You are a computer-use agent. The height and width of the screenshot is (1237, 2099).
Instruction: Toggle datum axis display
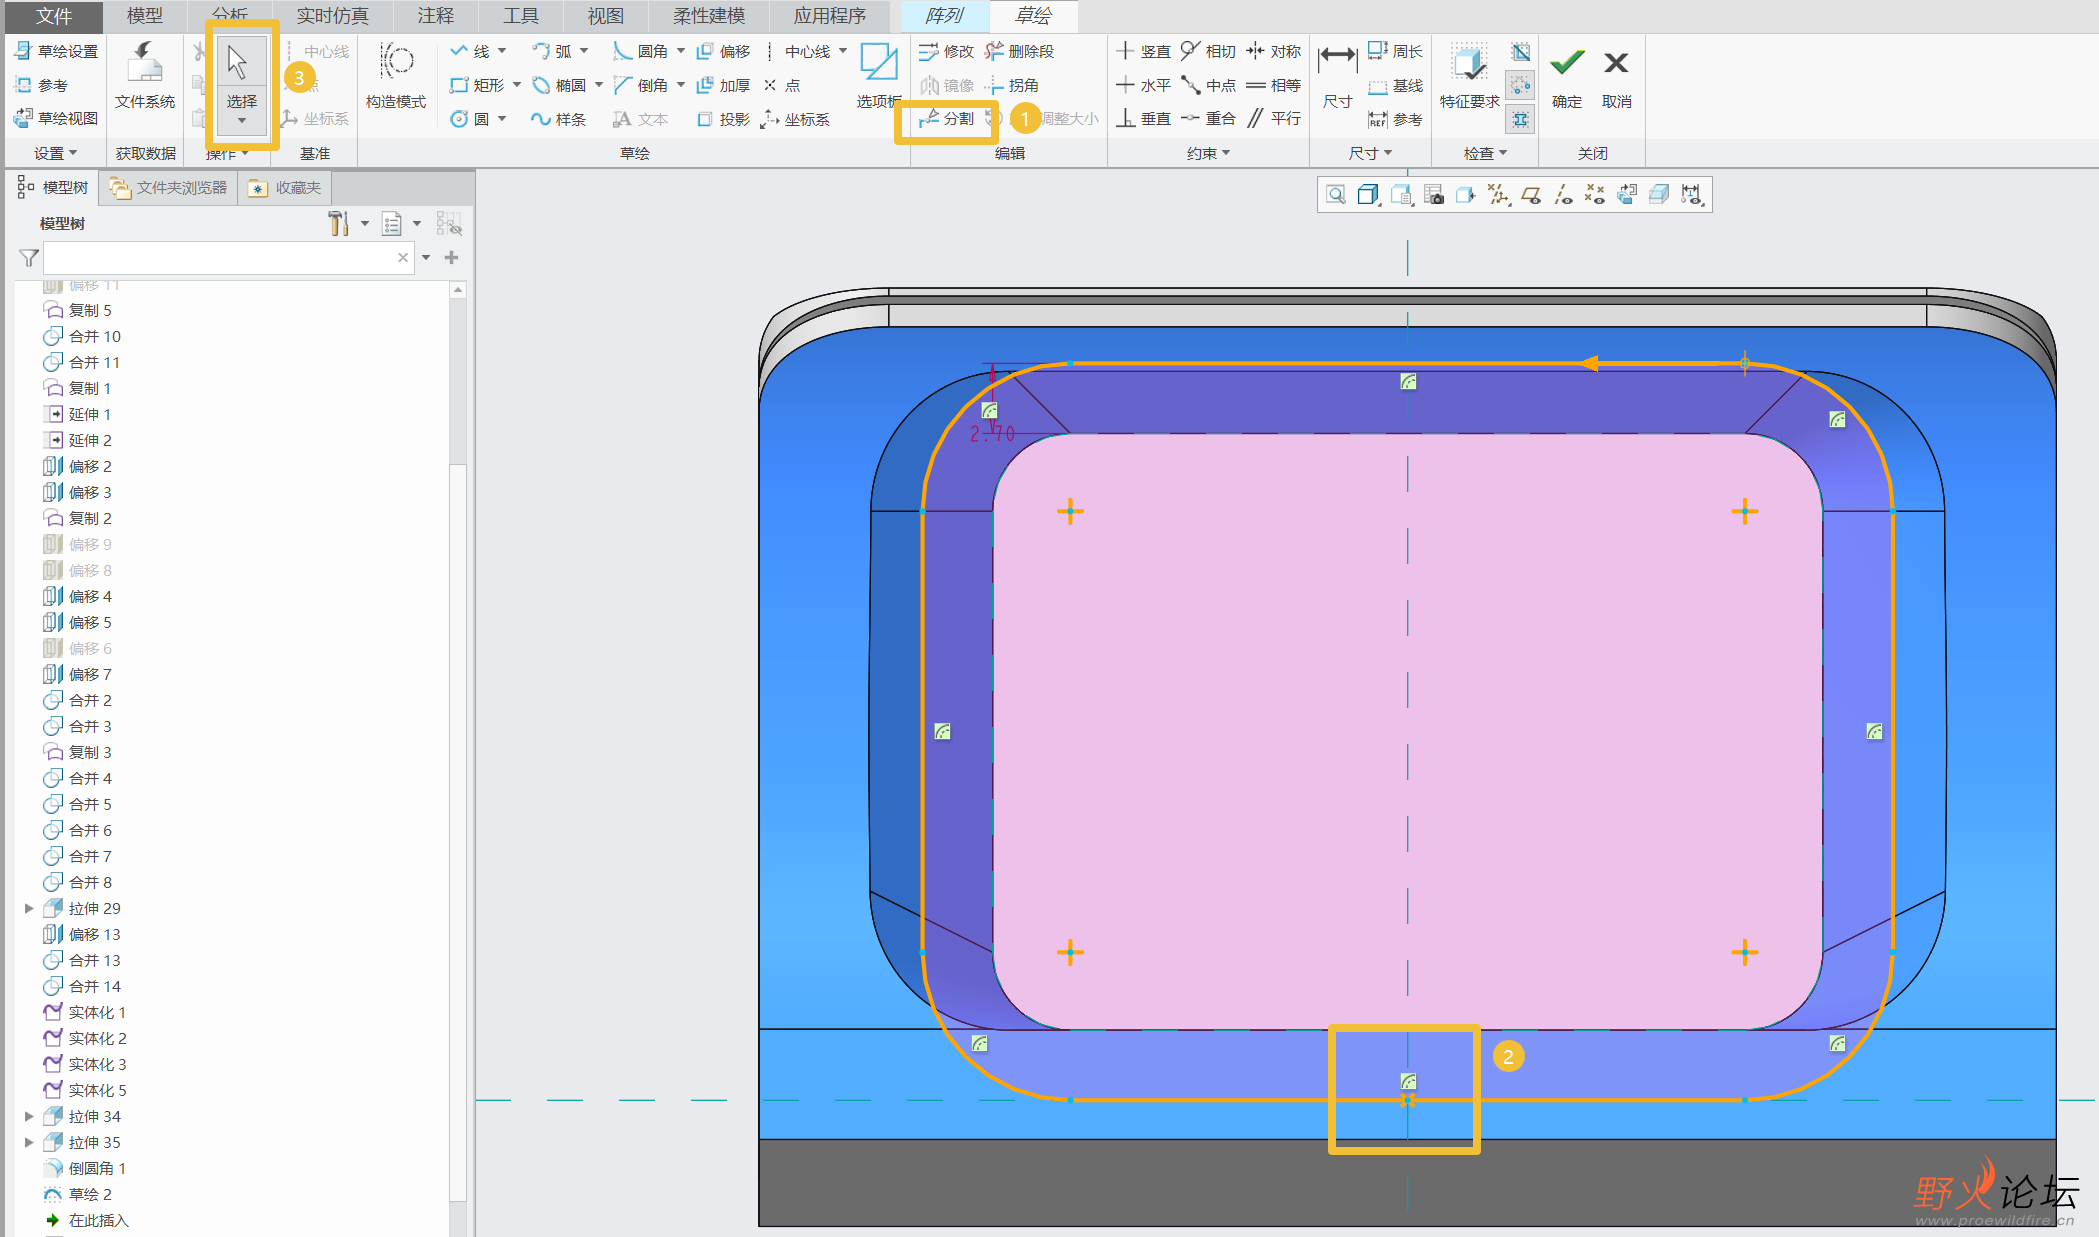(x=1563, y=195)
